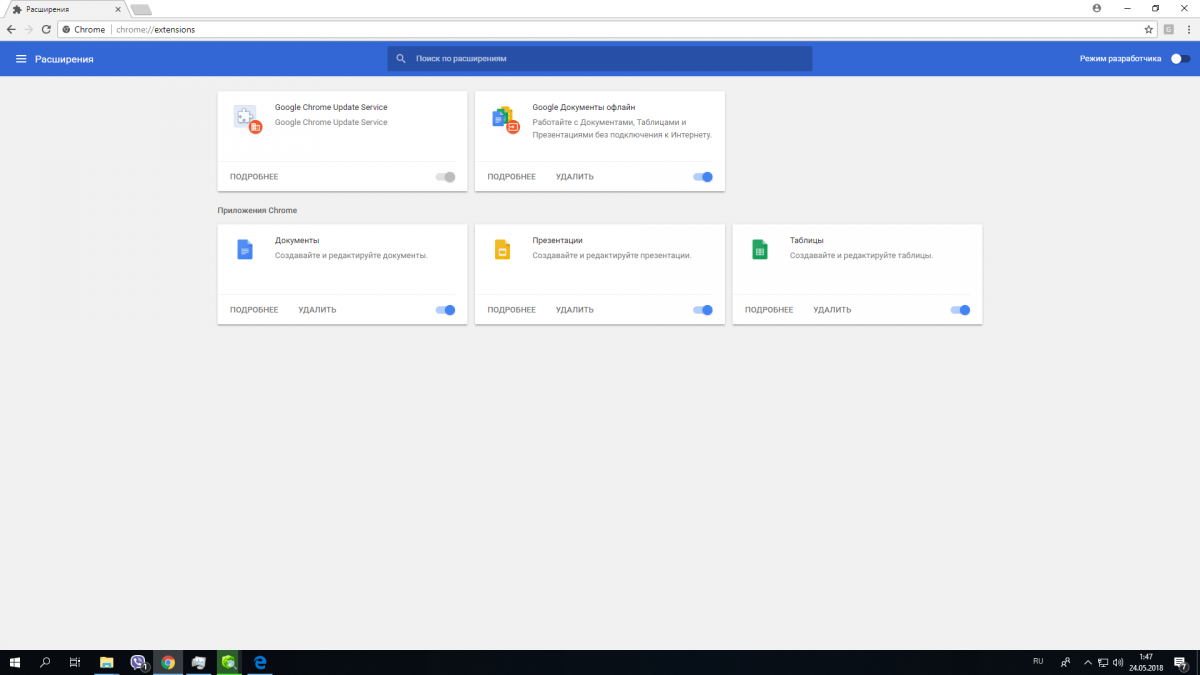This screenshot has height=675, width=1200.
Task: Enable Режим разработчика toggle
Action: coord(1180,59)
